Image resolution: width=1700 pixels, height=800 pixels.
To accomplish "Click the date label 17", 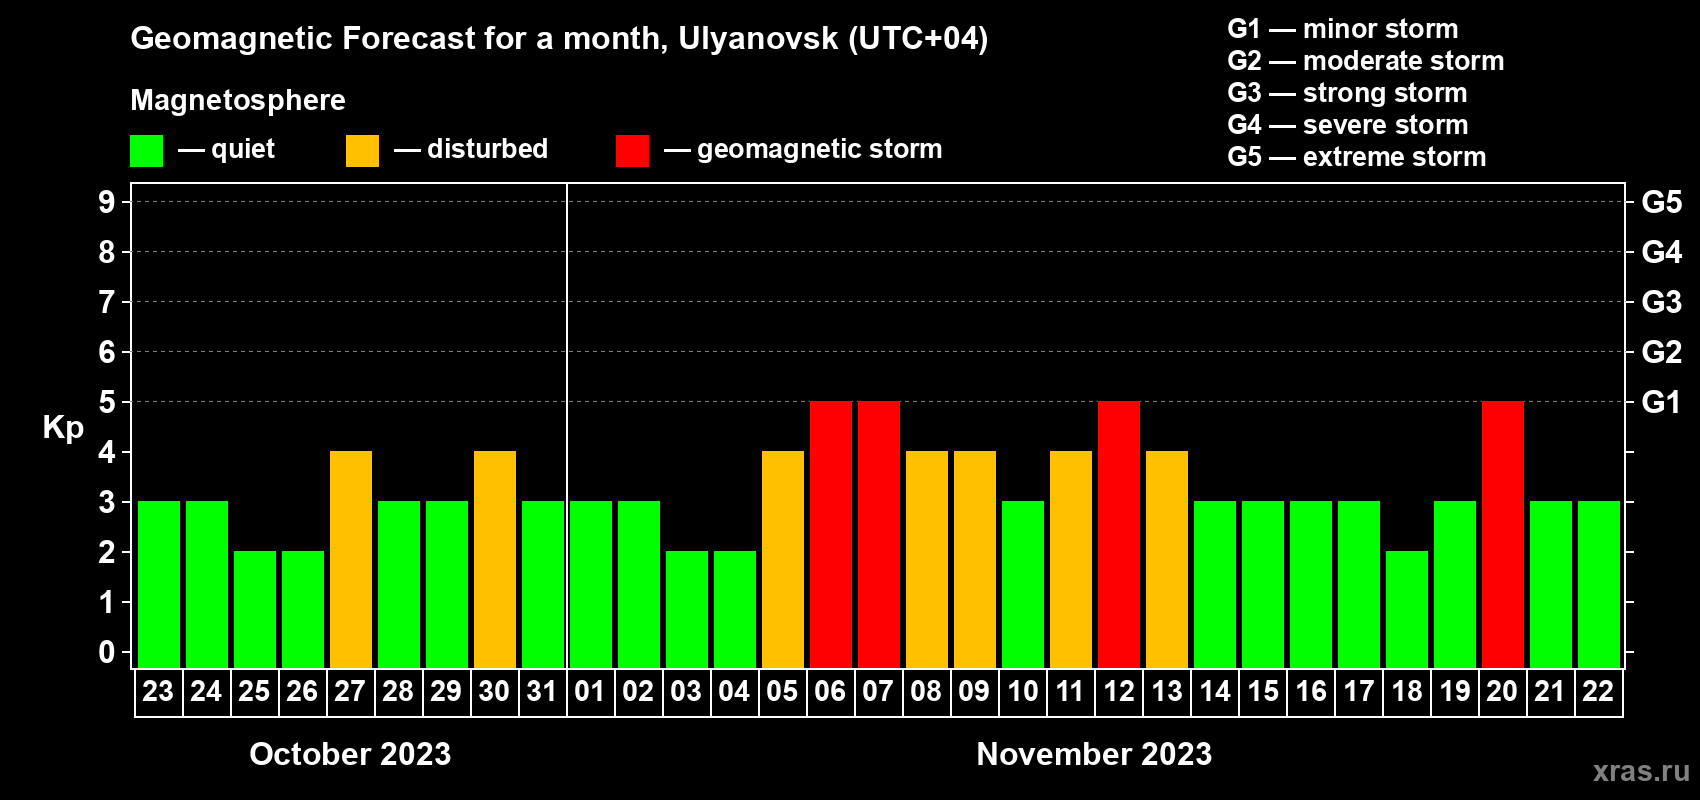I will (x=1359, y=691).
